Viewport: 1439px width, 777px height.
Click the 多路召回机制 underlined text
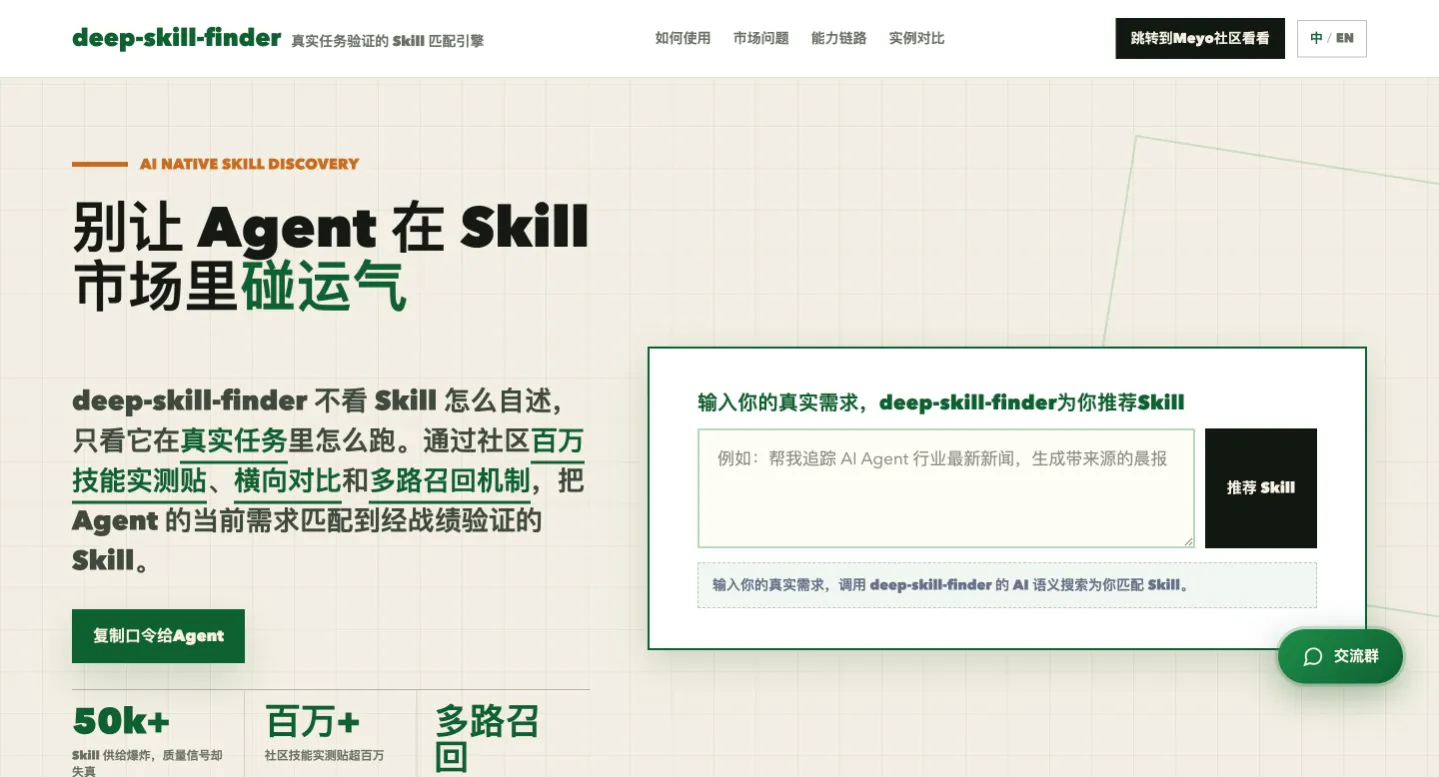pos(449,481)
